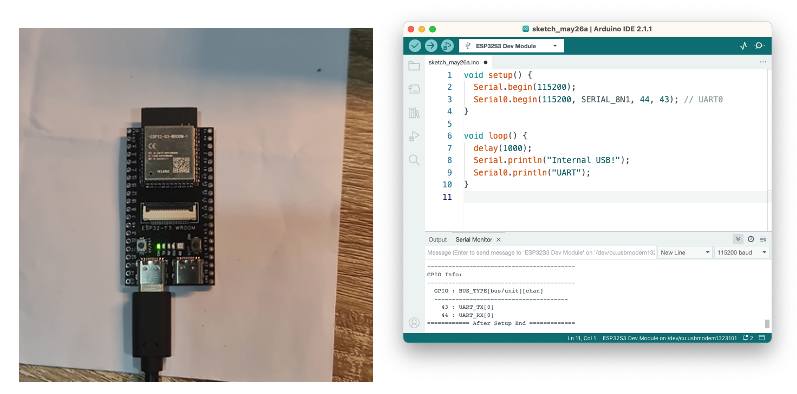Open the Debug panel in the sidebar
This screenshot has height=394, width=797.
414,136
